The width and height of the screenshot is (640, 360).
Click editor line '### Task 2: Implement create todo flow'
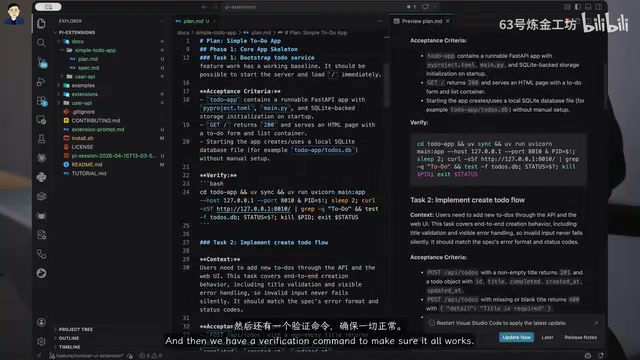264,242
